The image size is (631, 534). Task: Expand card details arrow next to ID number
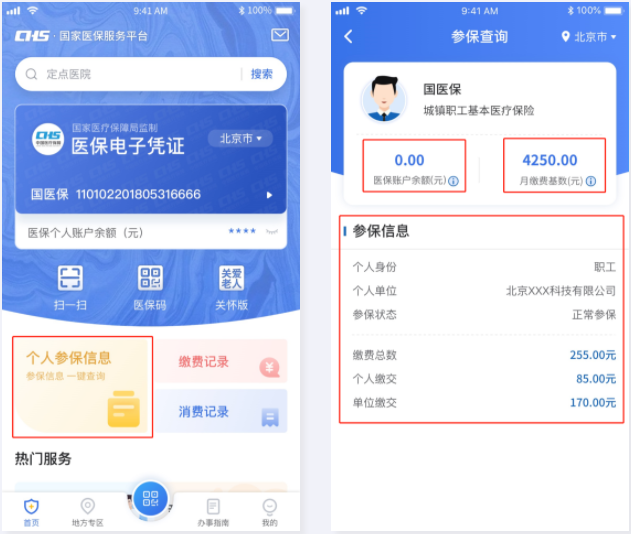coord(269,195)
